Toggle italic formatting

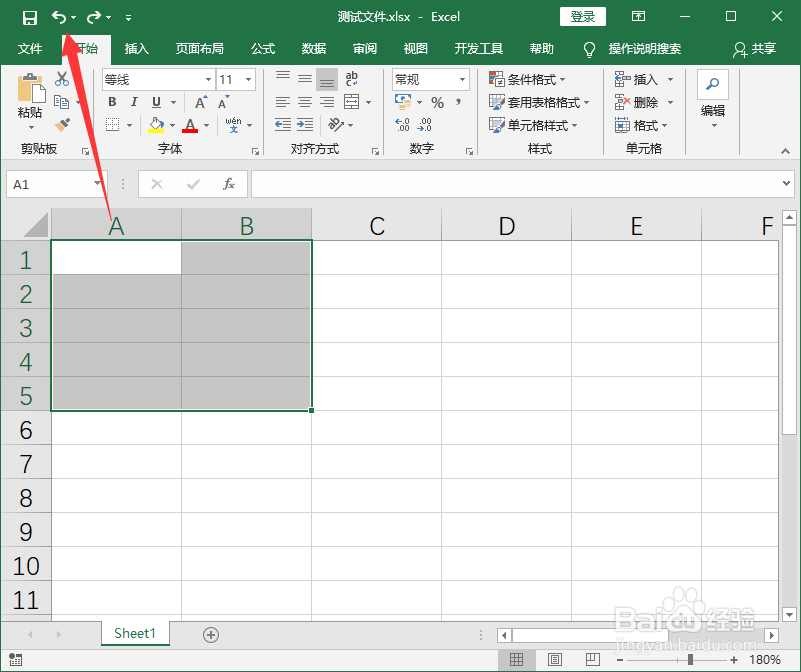pos(134,102)
